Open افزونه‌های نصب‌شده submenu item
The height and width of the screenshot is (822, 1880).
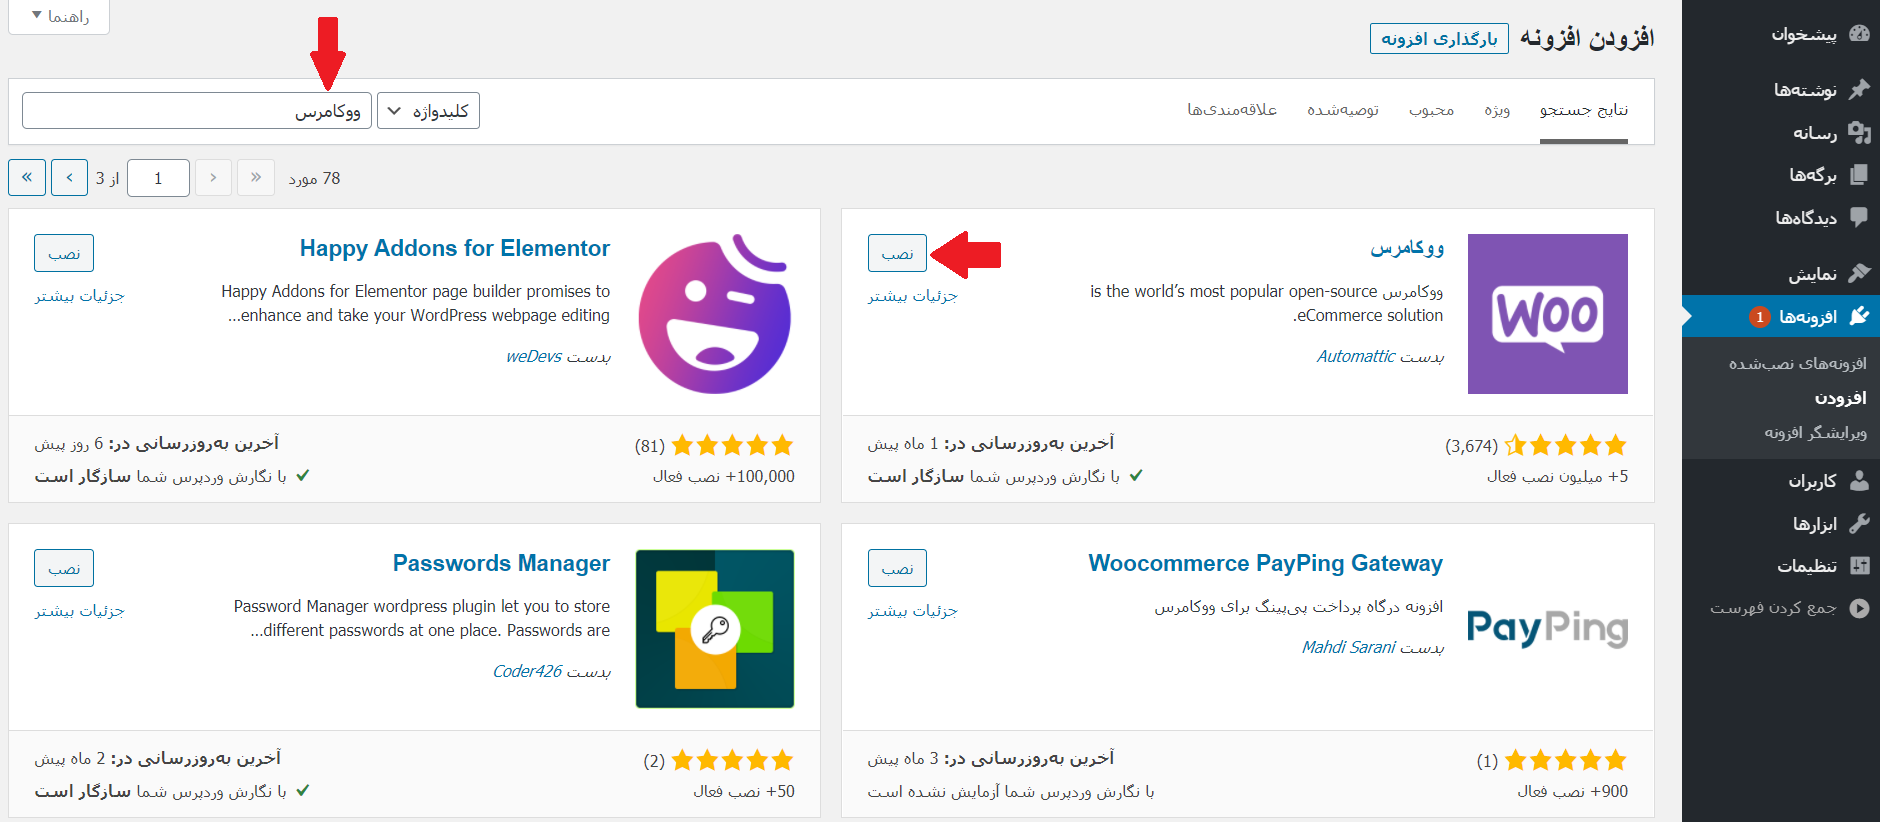point(1797,363)
